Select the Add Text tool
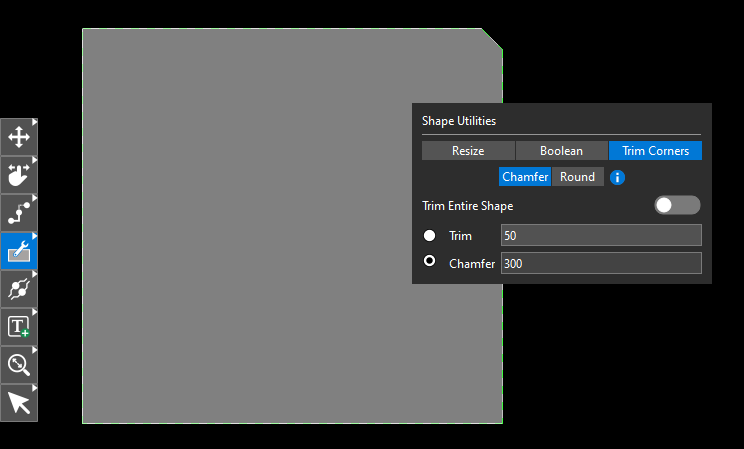Viewport: 744px width, 449px height. pyautogui.click(x=19, y=327)
